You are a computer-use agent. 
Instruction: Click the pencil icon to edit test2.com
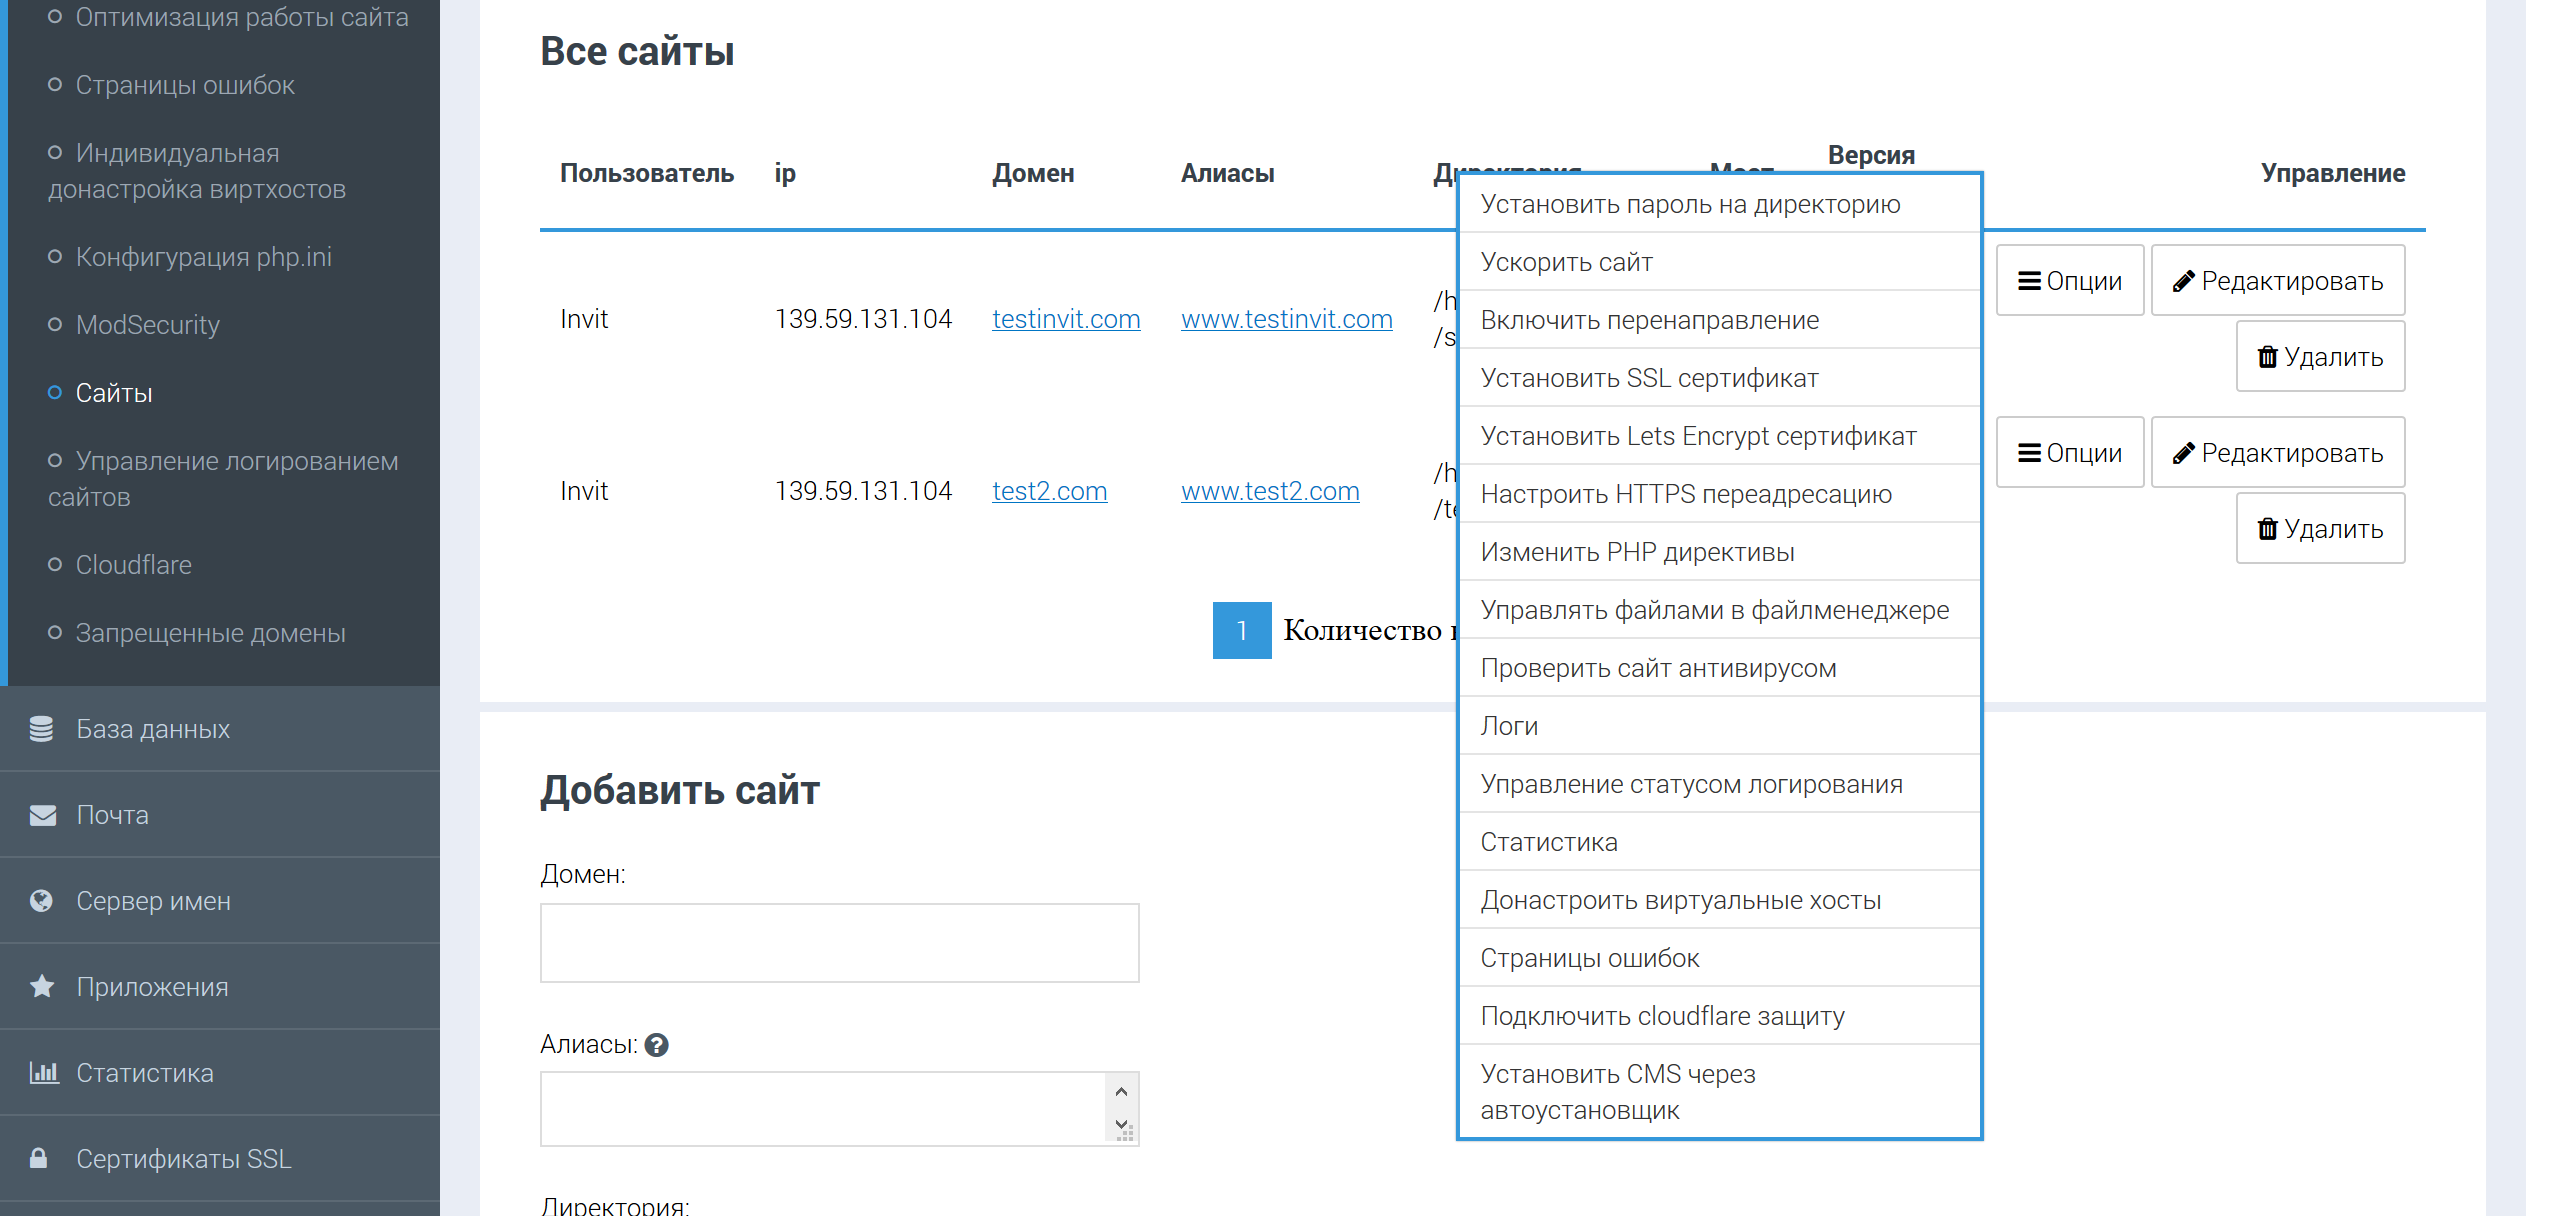pyautogui.click(x=2184, y=452)
